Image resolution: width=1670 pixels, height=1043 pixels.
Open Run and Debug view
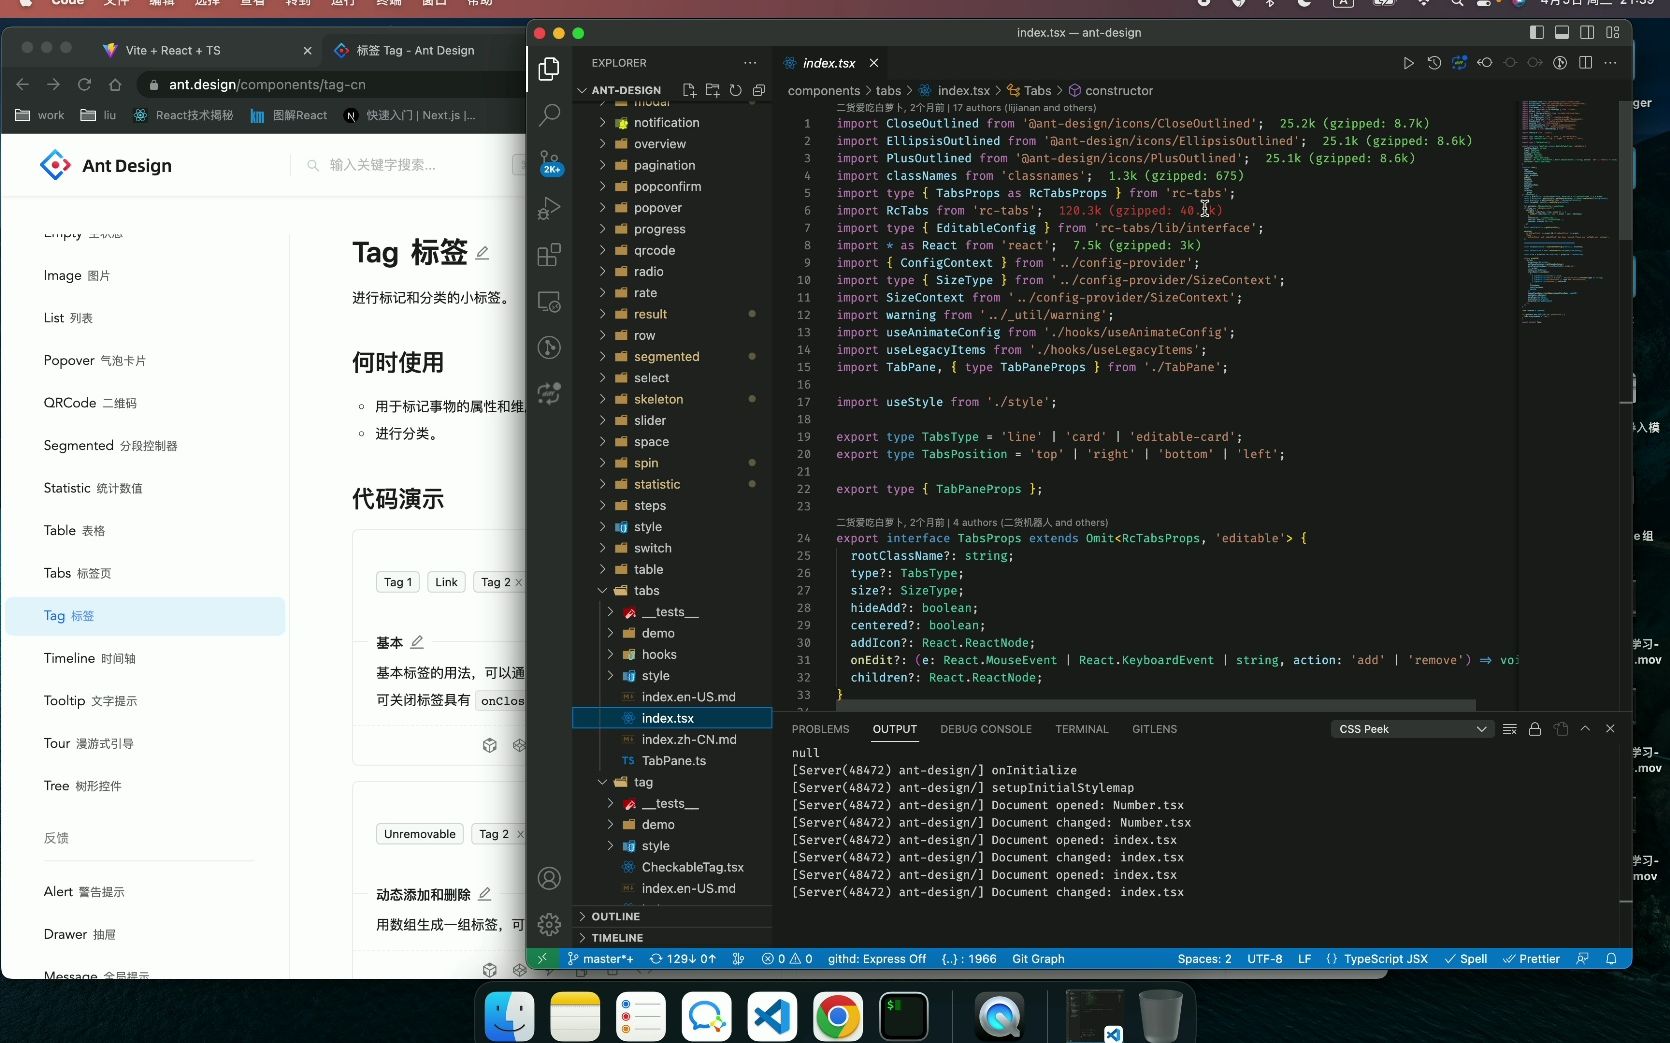pos(549,208)
